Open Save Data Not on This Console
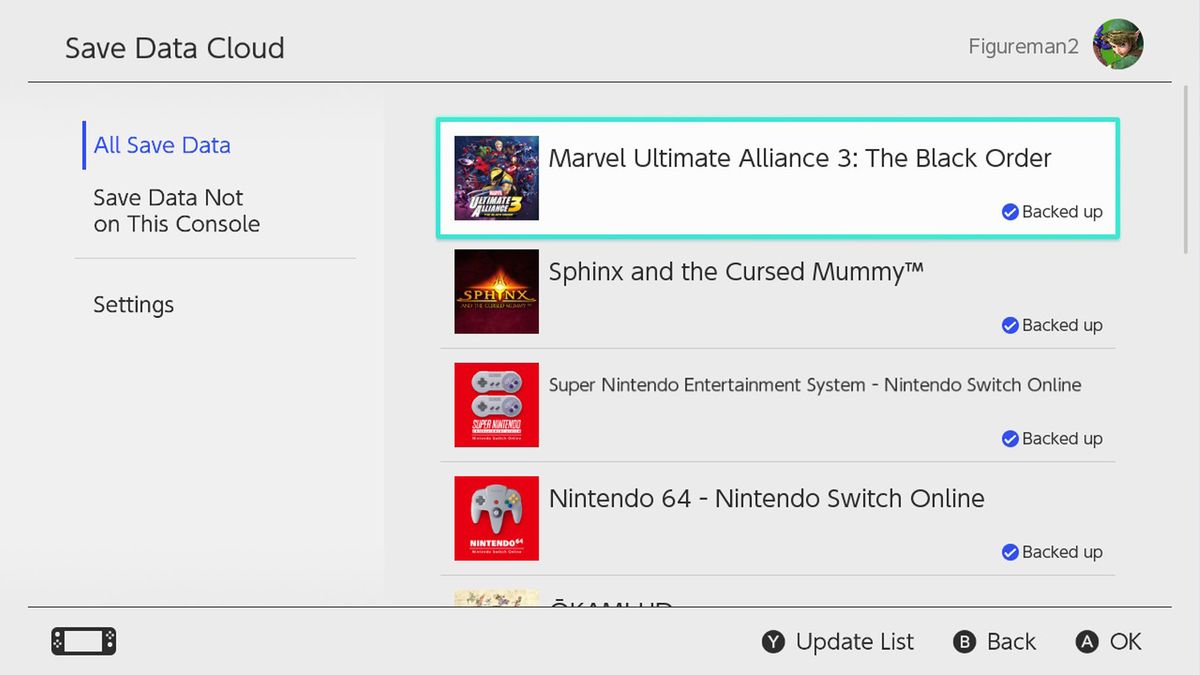Viewport: 1200px width, 675px height. pyautogui.click(x=176, y=211)
